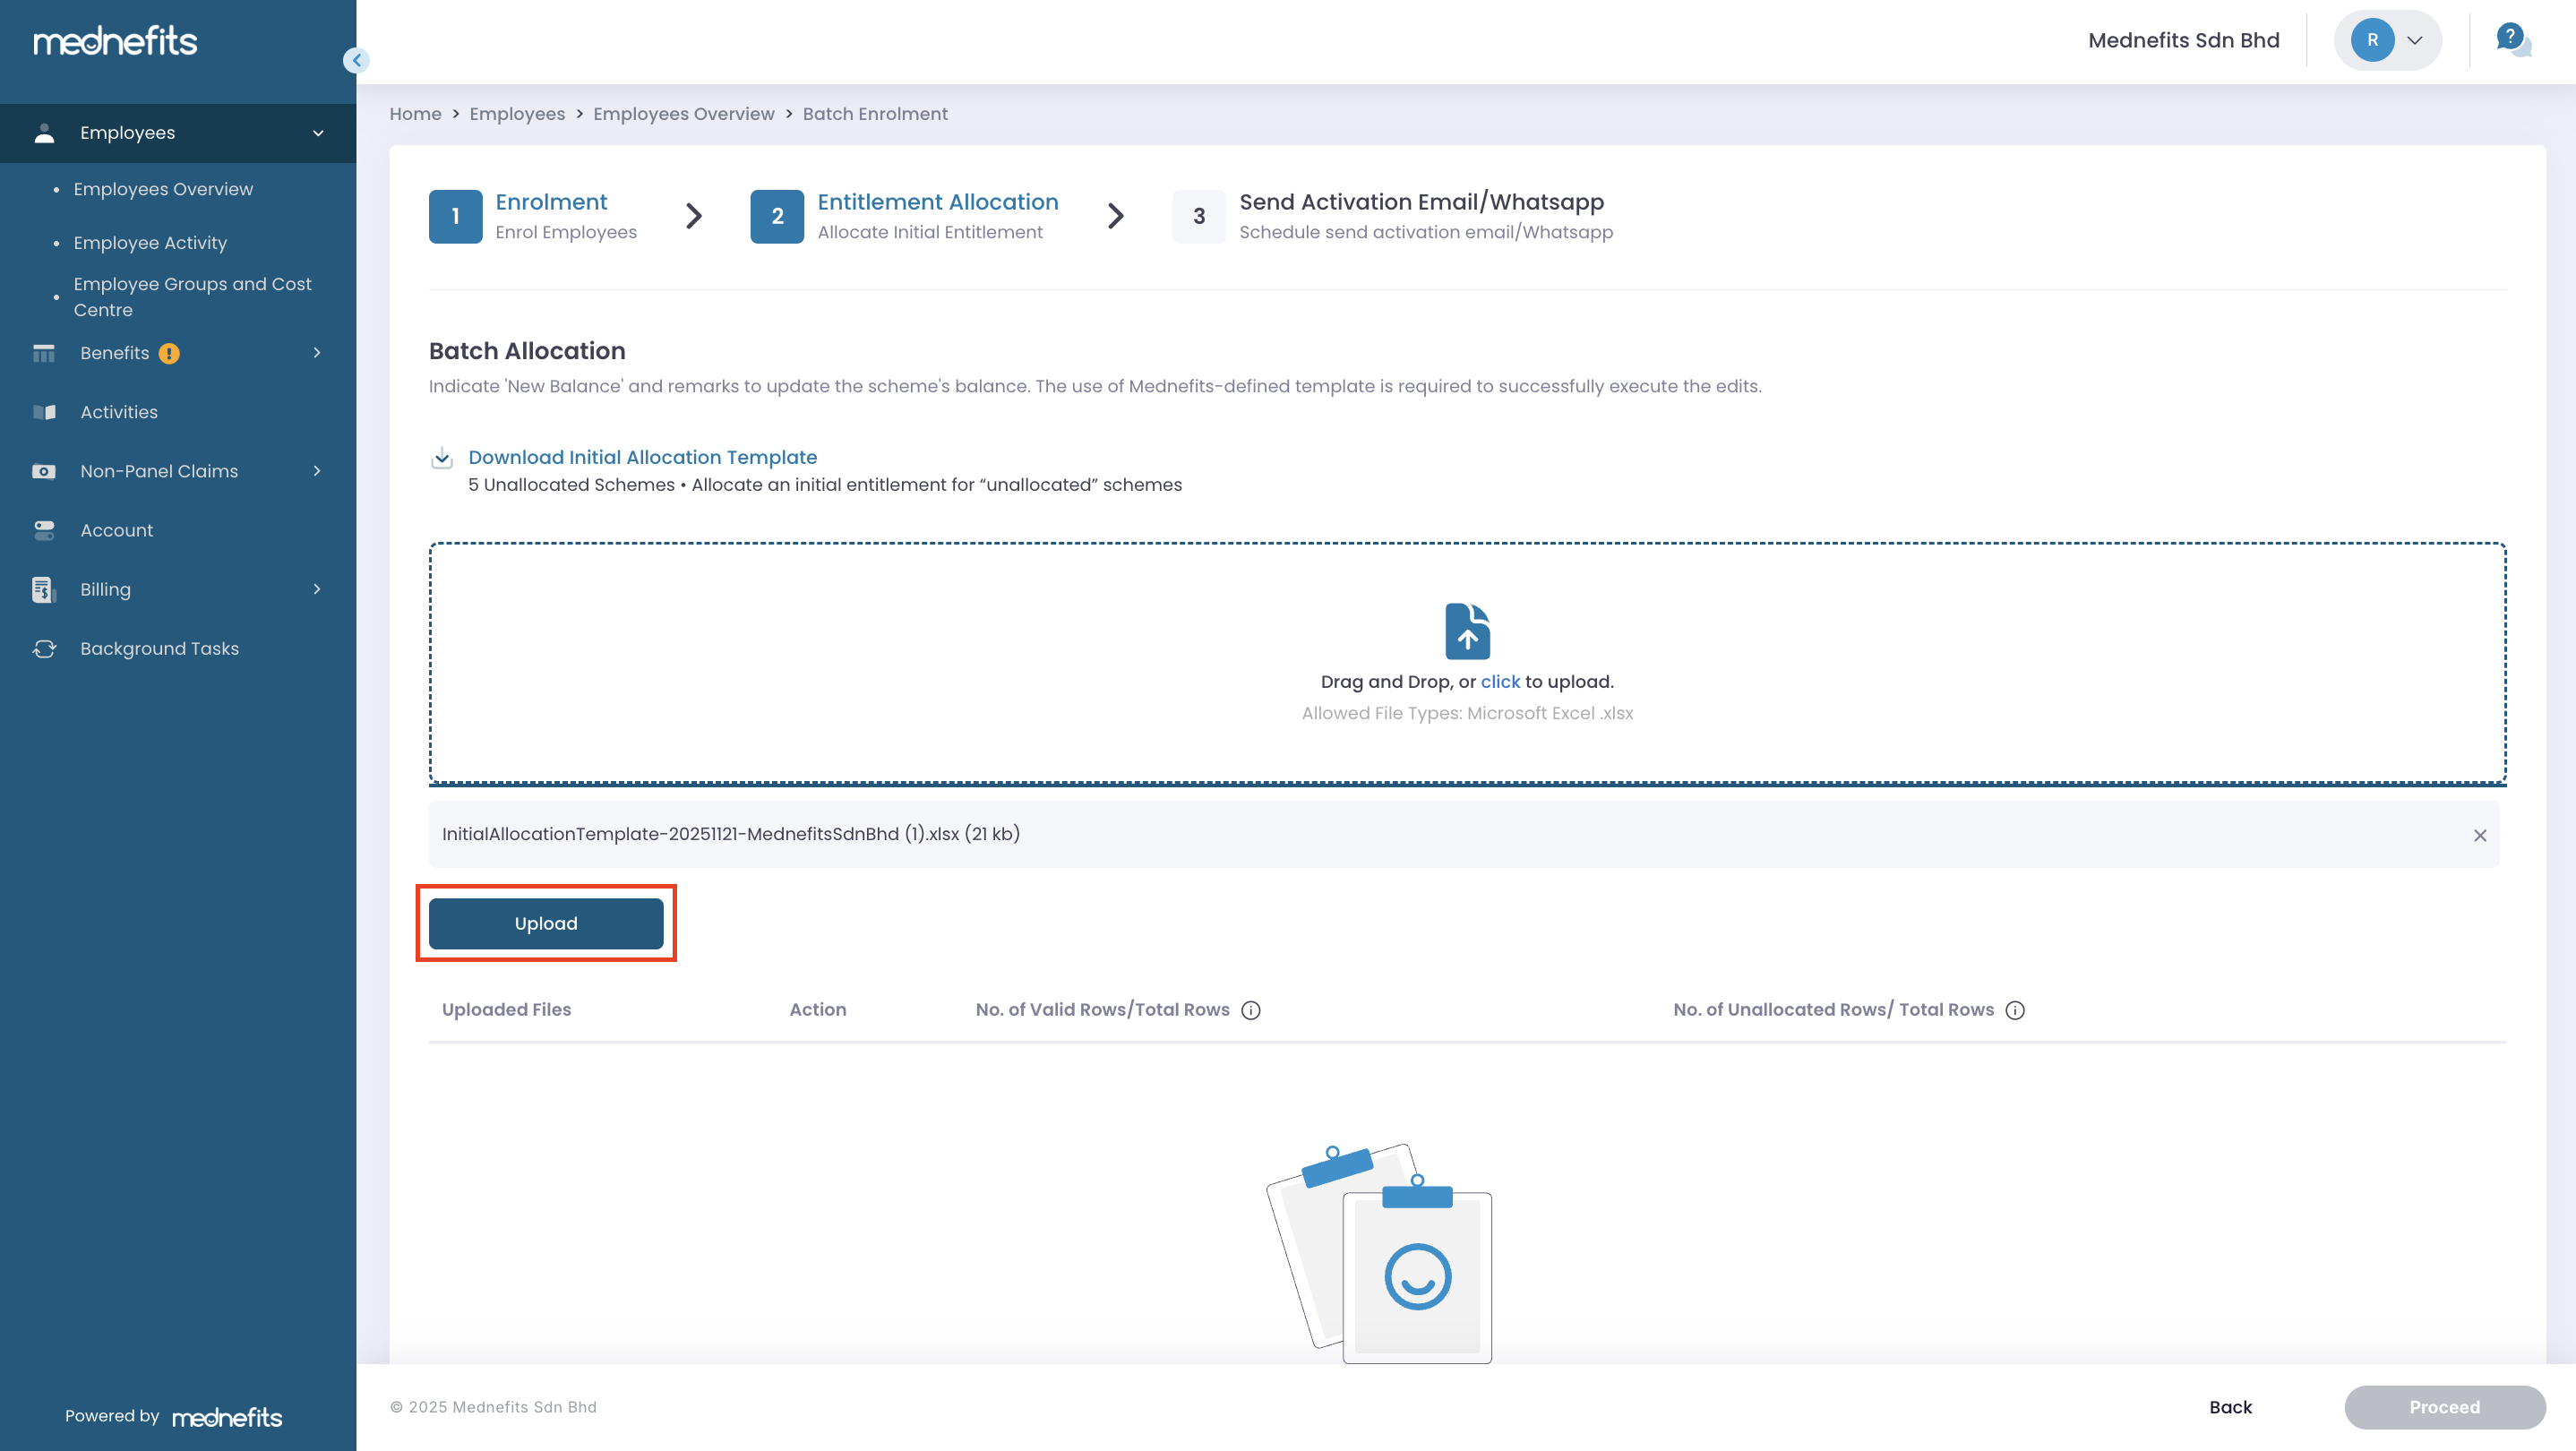Image resolution: width=2576 pixels, height=1451 pixels.
Task: Open Employee Activity page
Action: [x=150, y=243]
